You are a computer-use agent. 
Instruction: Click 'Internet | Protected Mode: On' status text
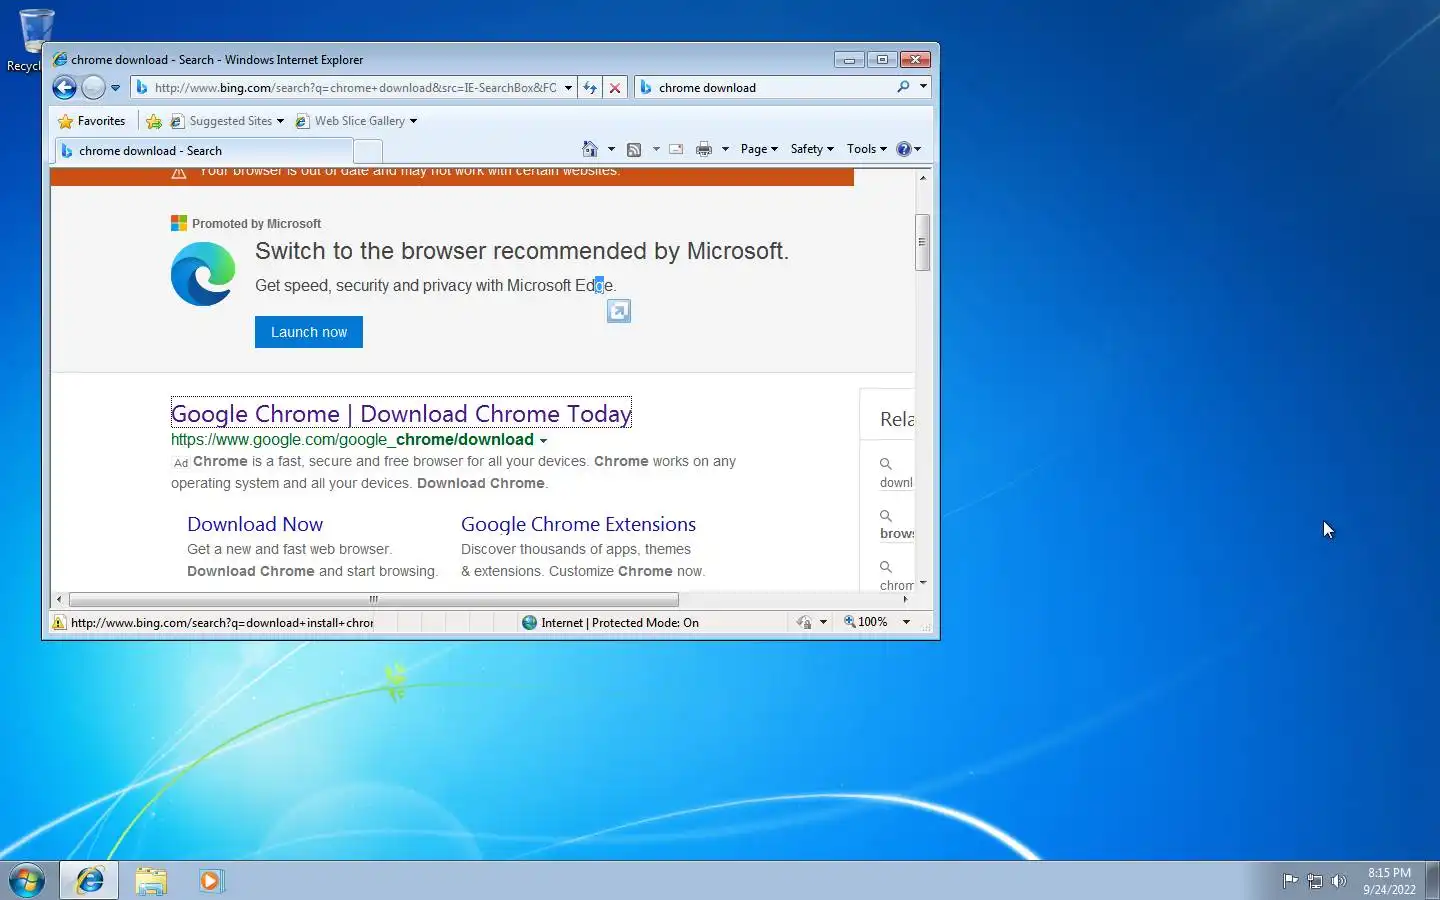(x=619, y=622)
